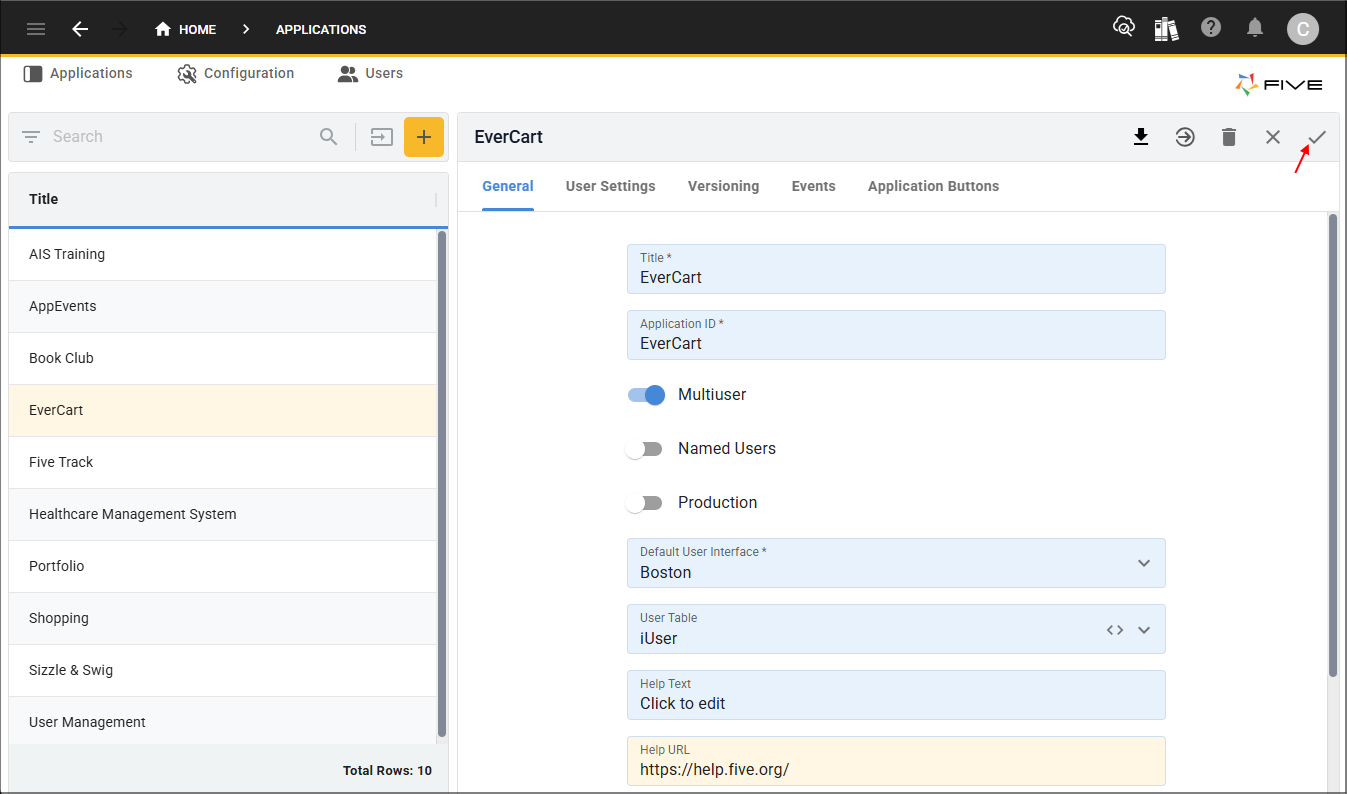The image size is (1347, 794).
Task: Open the Configuration menu
Action: 236,73
